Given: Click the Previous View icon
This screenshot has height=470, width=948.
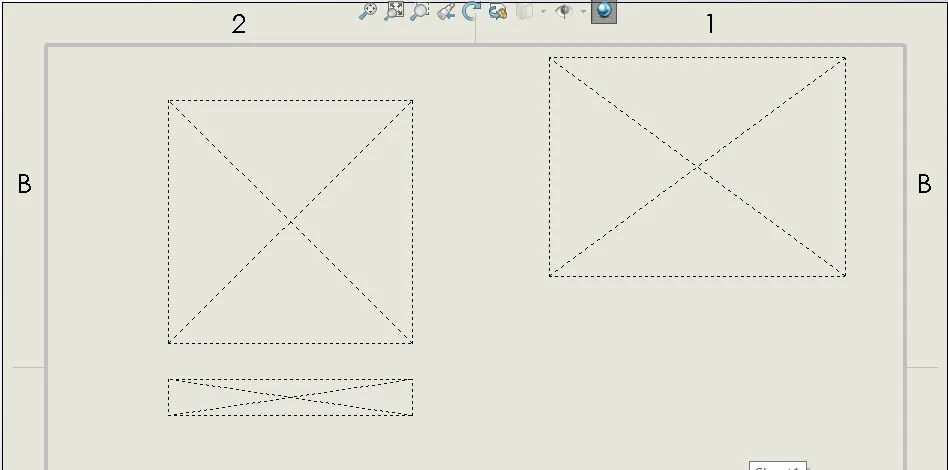Looking at the screenshot, I should coord(446,11).
